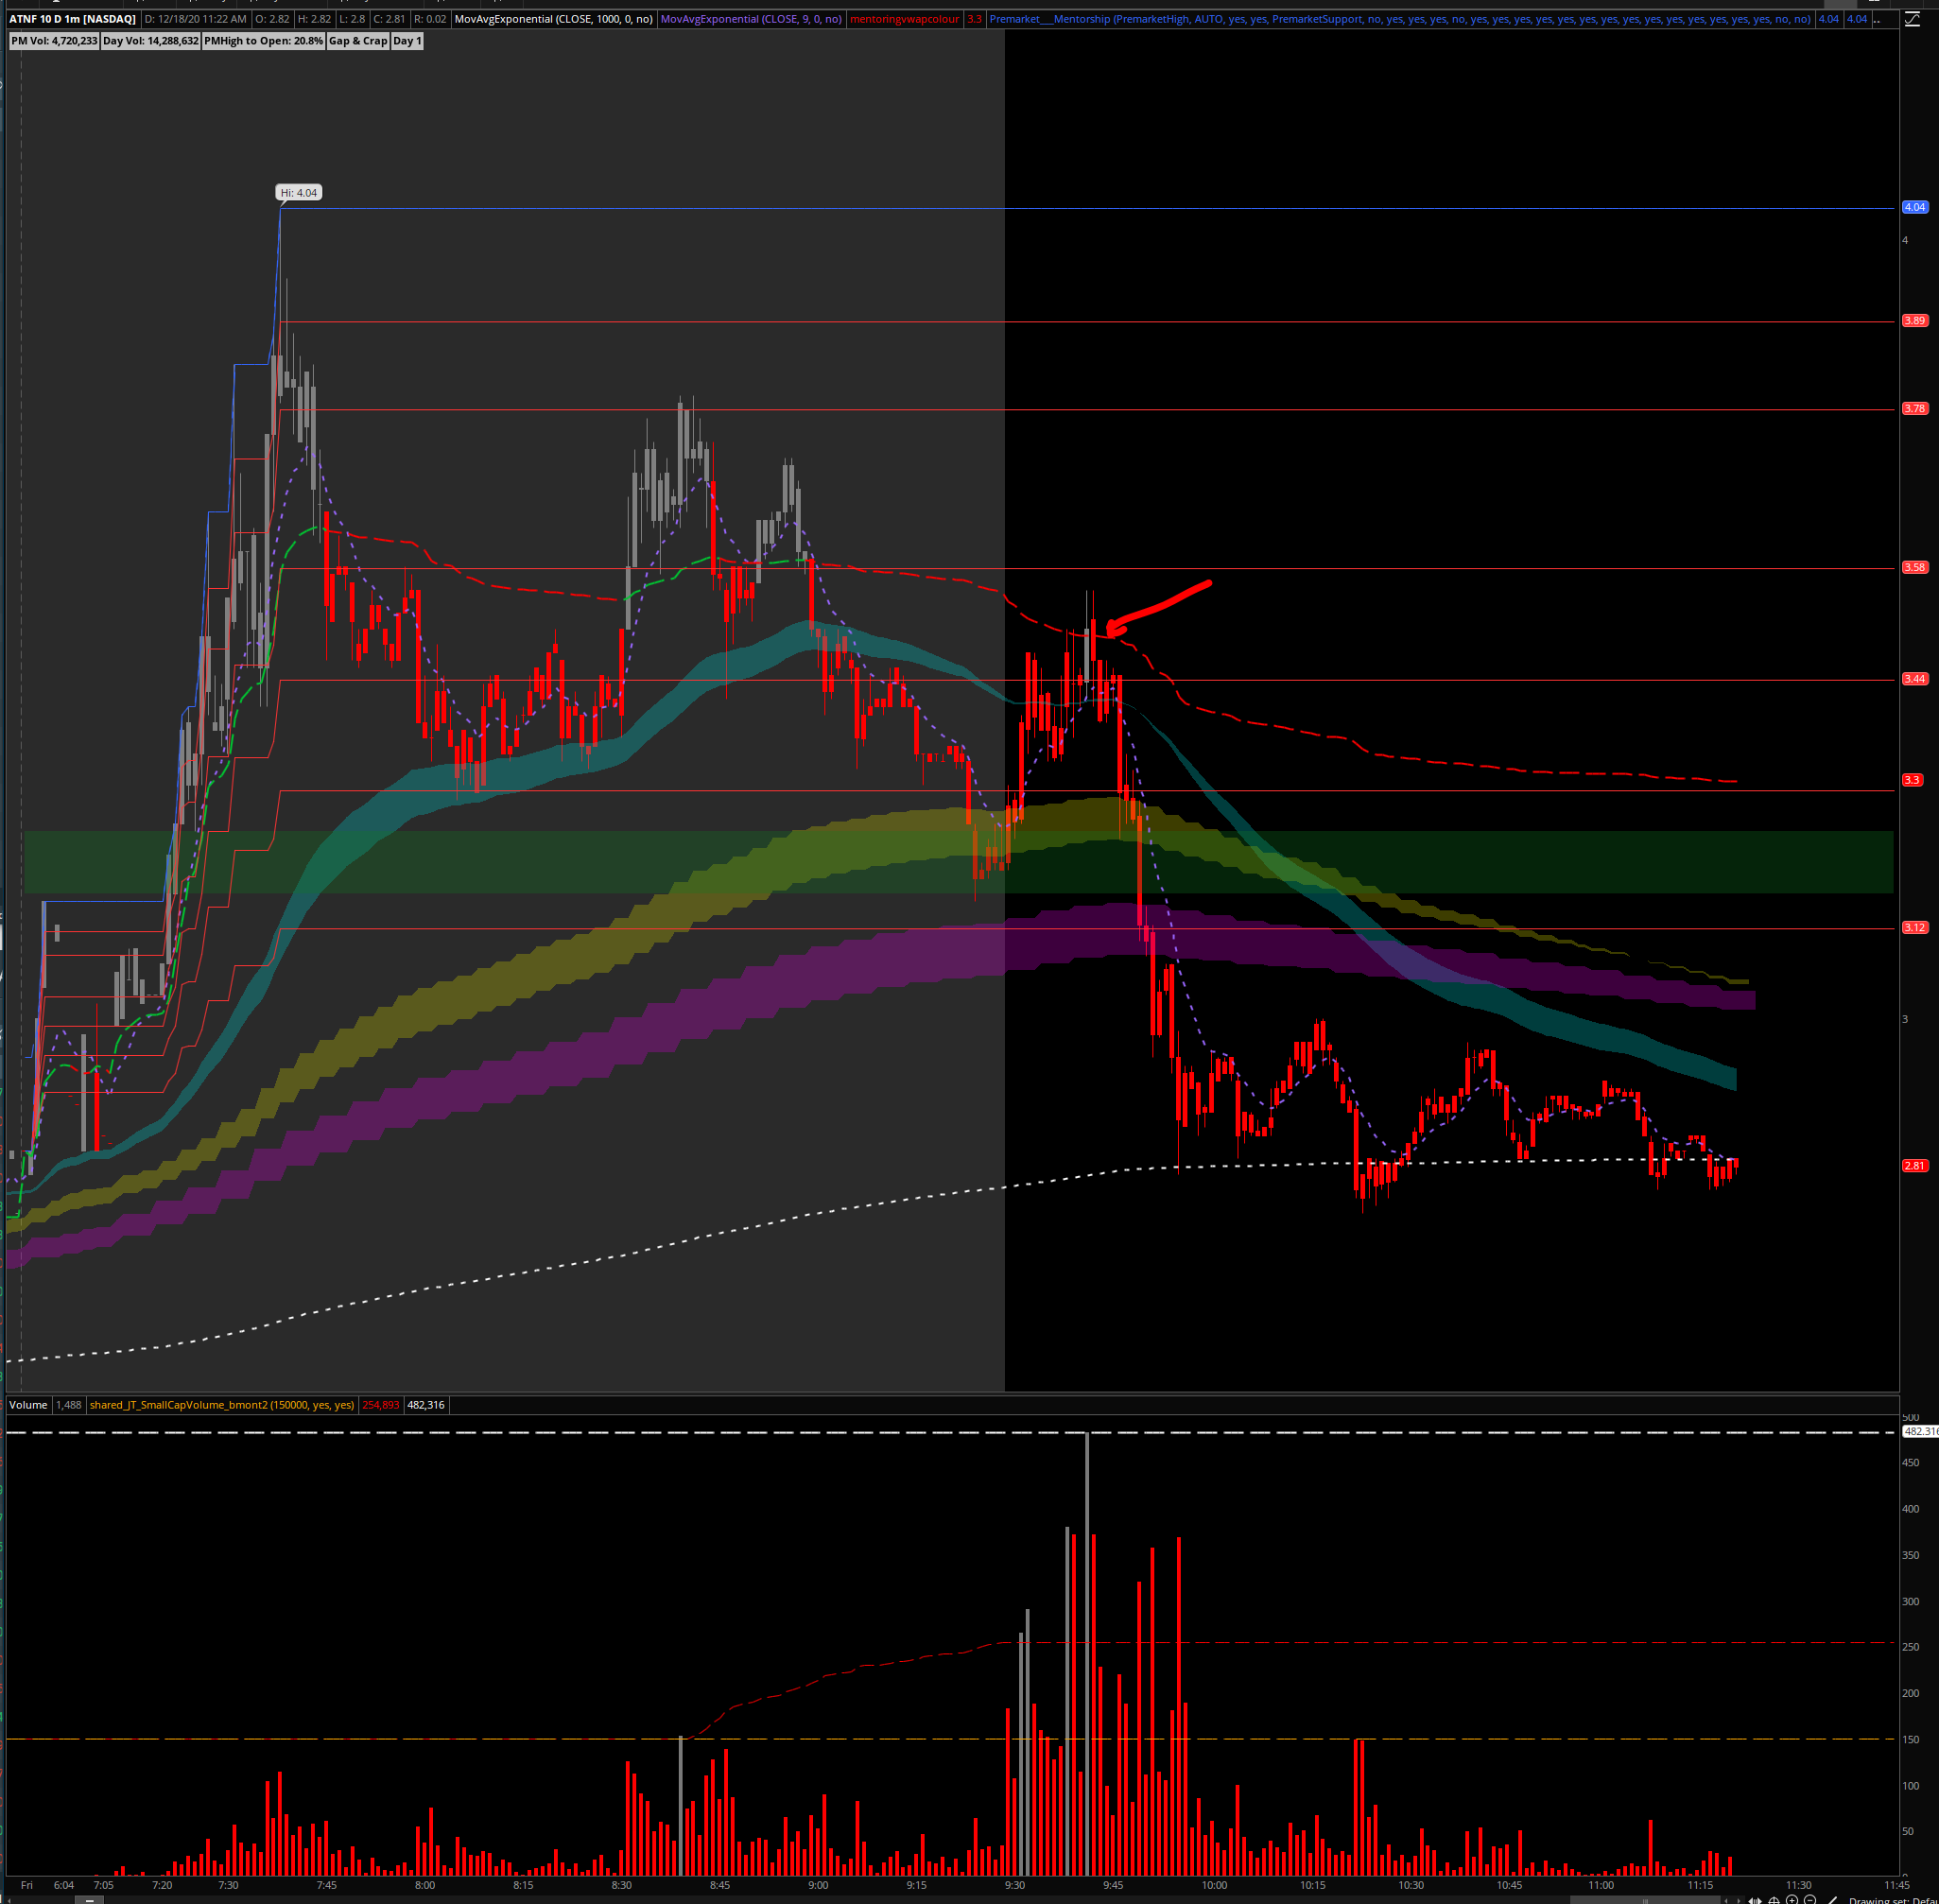
Task: Click the 4.04 blue price level bubble
Action: 1914,207
